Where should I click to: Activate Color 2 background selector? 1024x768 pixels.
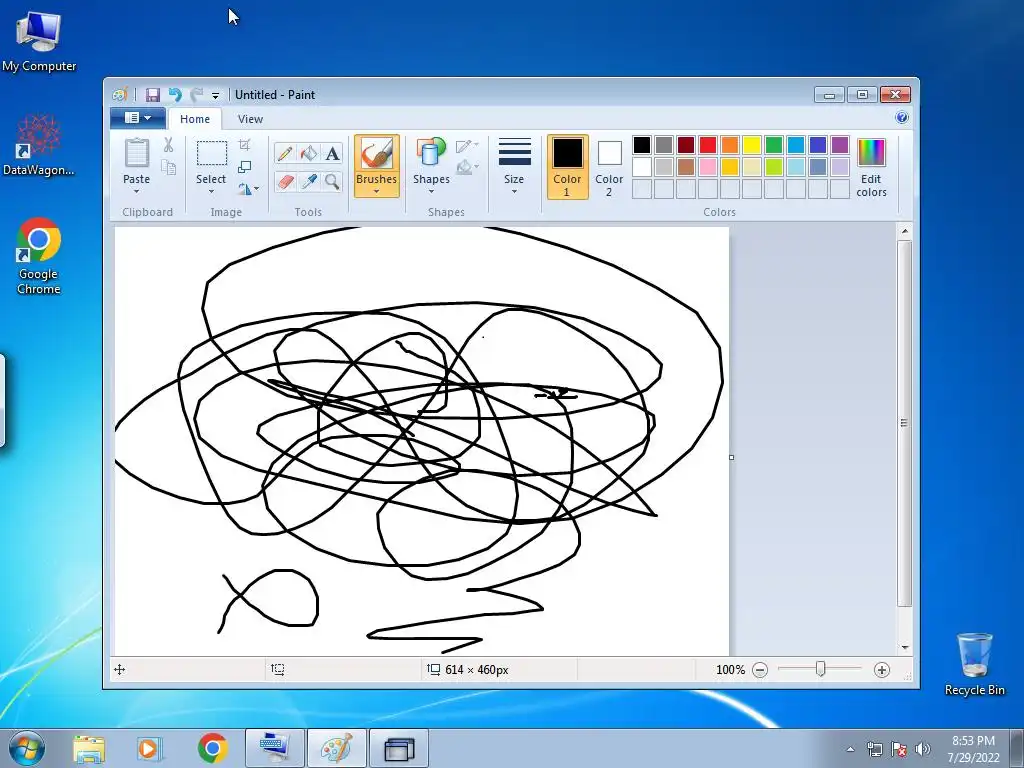(x=609, y=167)
